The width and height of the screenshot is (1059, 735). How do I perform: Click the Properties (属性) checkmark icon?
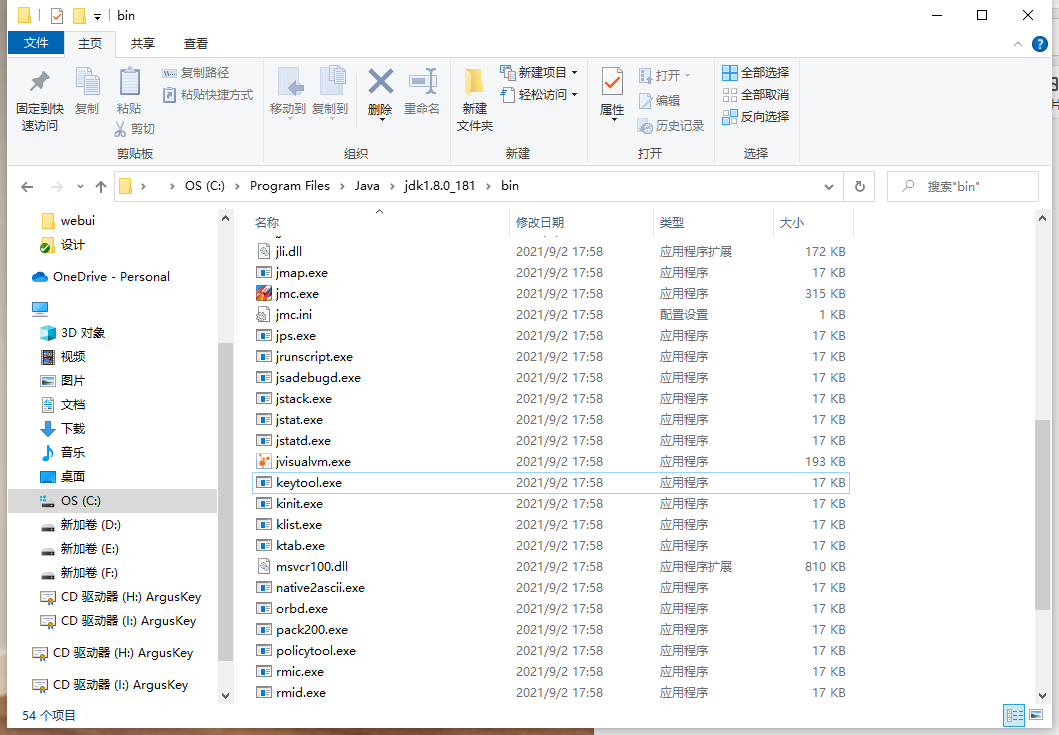(612, 82)
